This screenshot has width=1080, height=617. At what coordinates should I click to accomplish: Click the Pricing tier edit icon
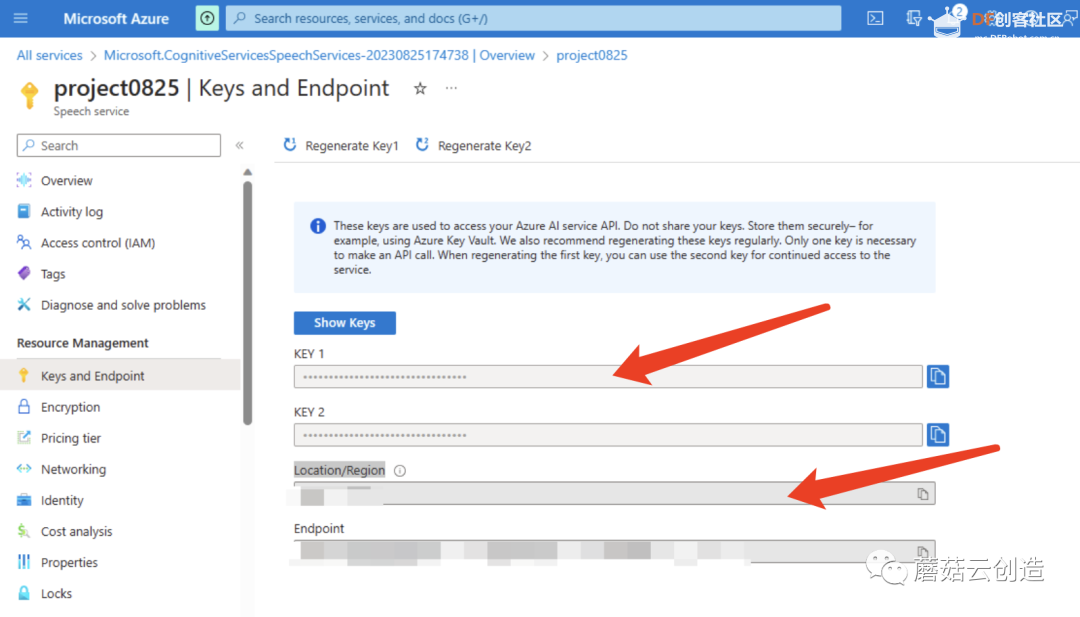24,437
